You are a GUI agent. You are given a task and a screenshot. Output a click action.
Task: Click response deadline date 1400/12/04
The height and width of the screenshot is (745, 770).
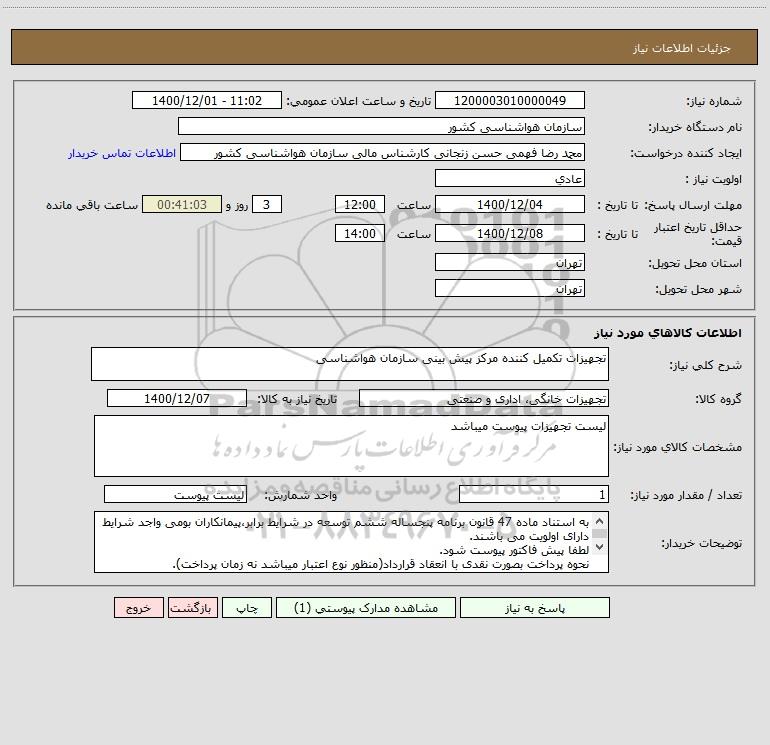coord(510,204)
